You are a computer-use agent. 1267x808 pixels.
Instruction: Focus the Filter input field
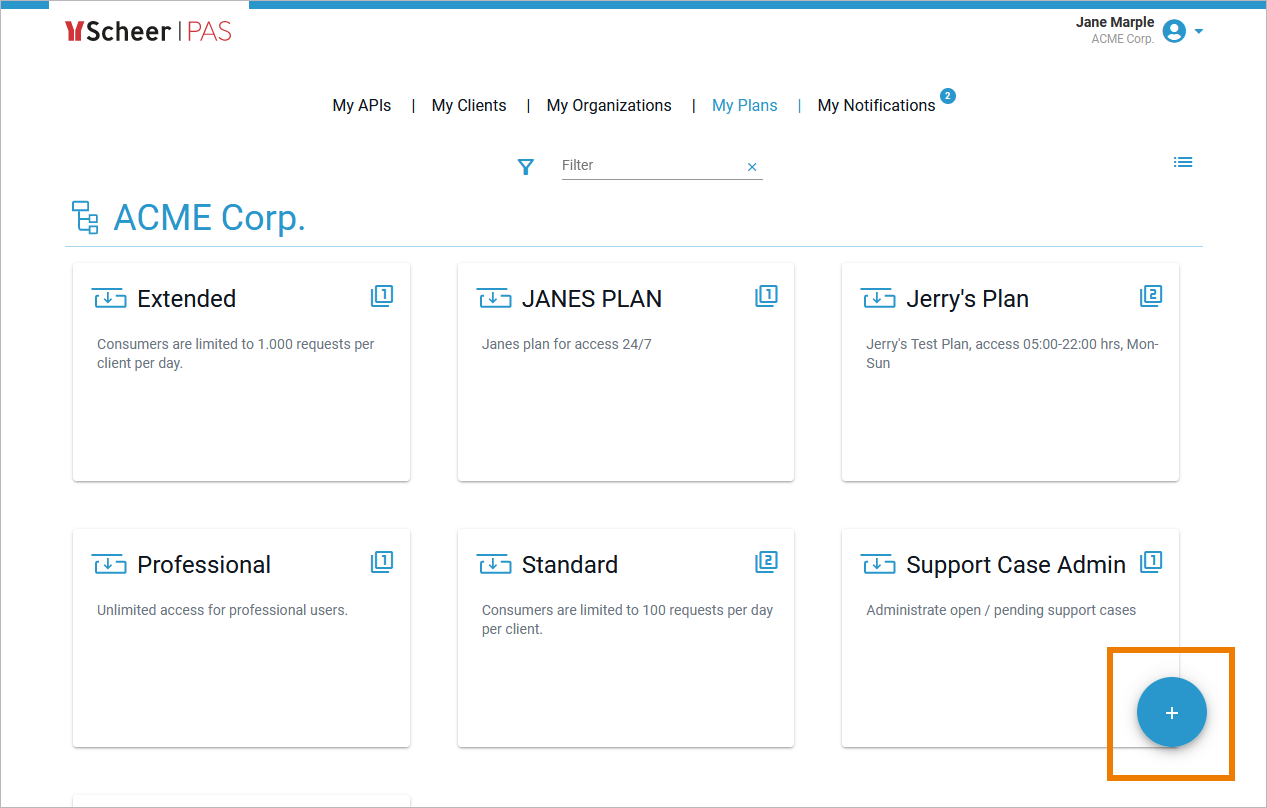coord(650,166)
